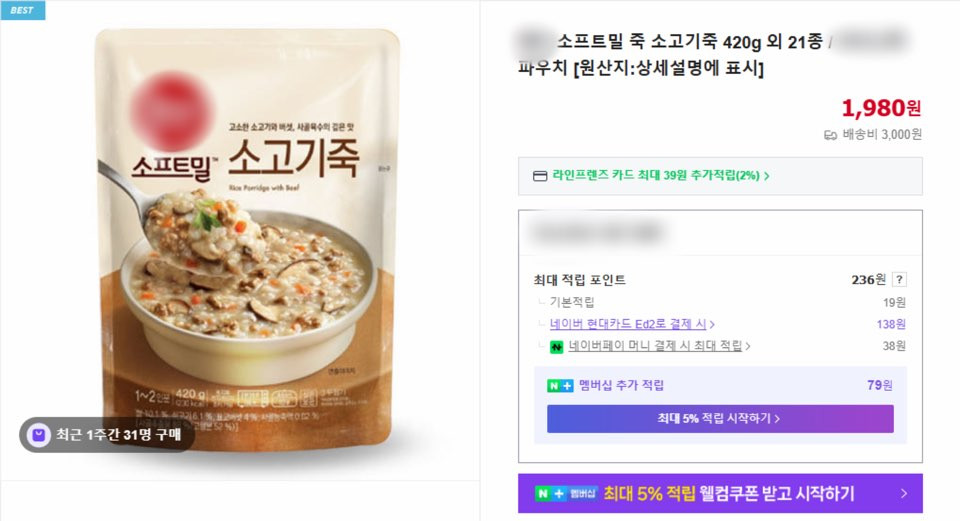Click the 최대 5% 적립 시작하기 button
The width and height of the screenshot is (960, 521).
[x=720, y=419]
